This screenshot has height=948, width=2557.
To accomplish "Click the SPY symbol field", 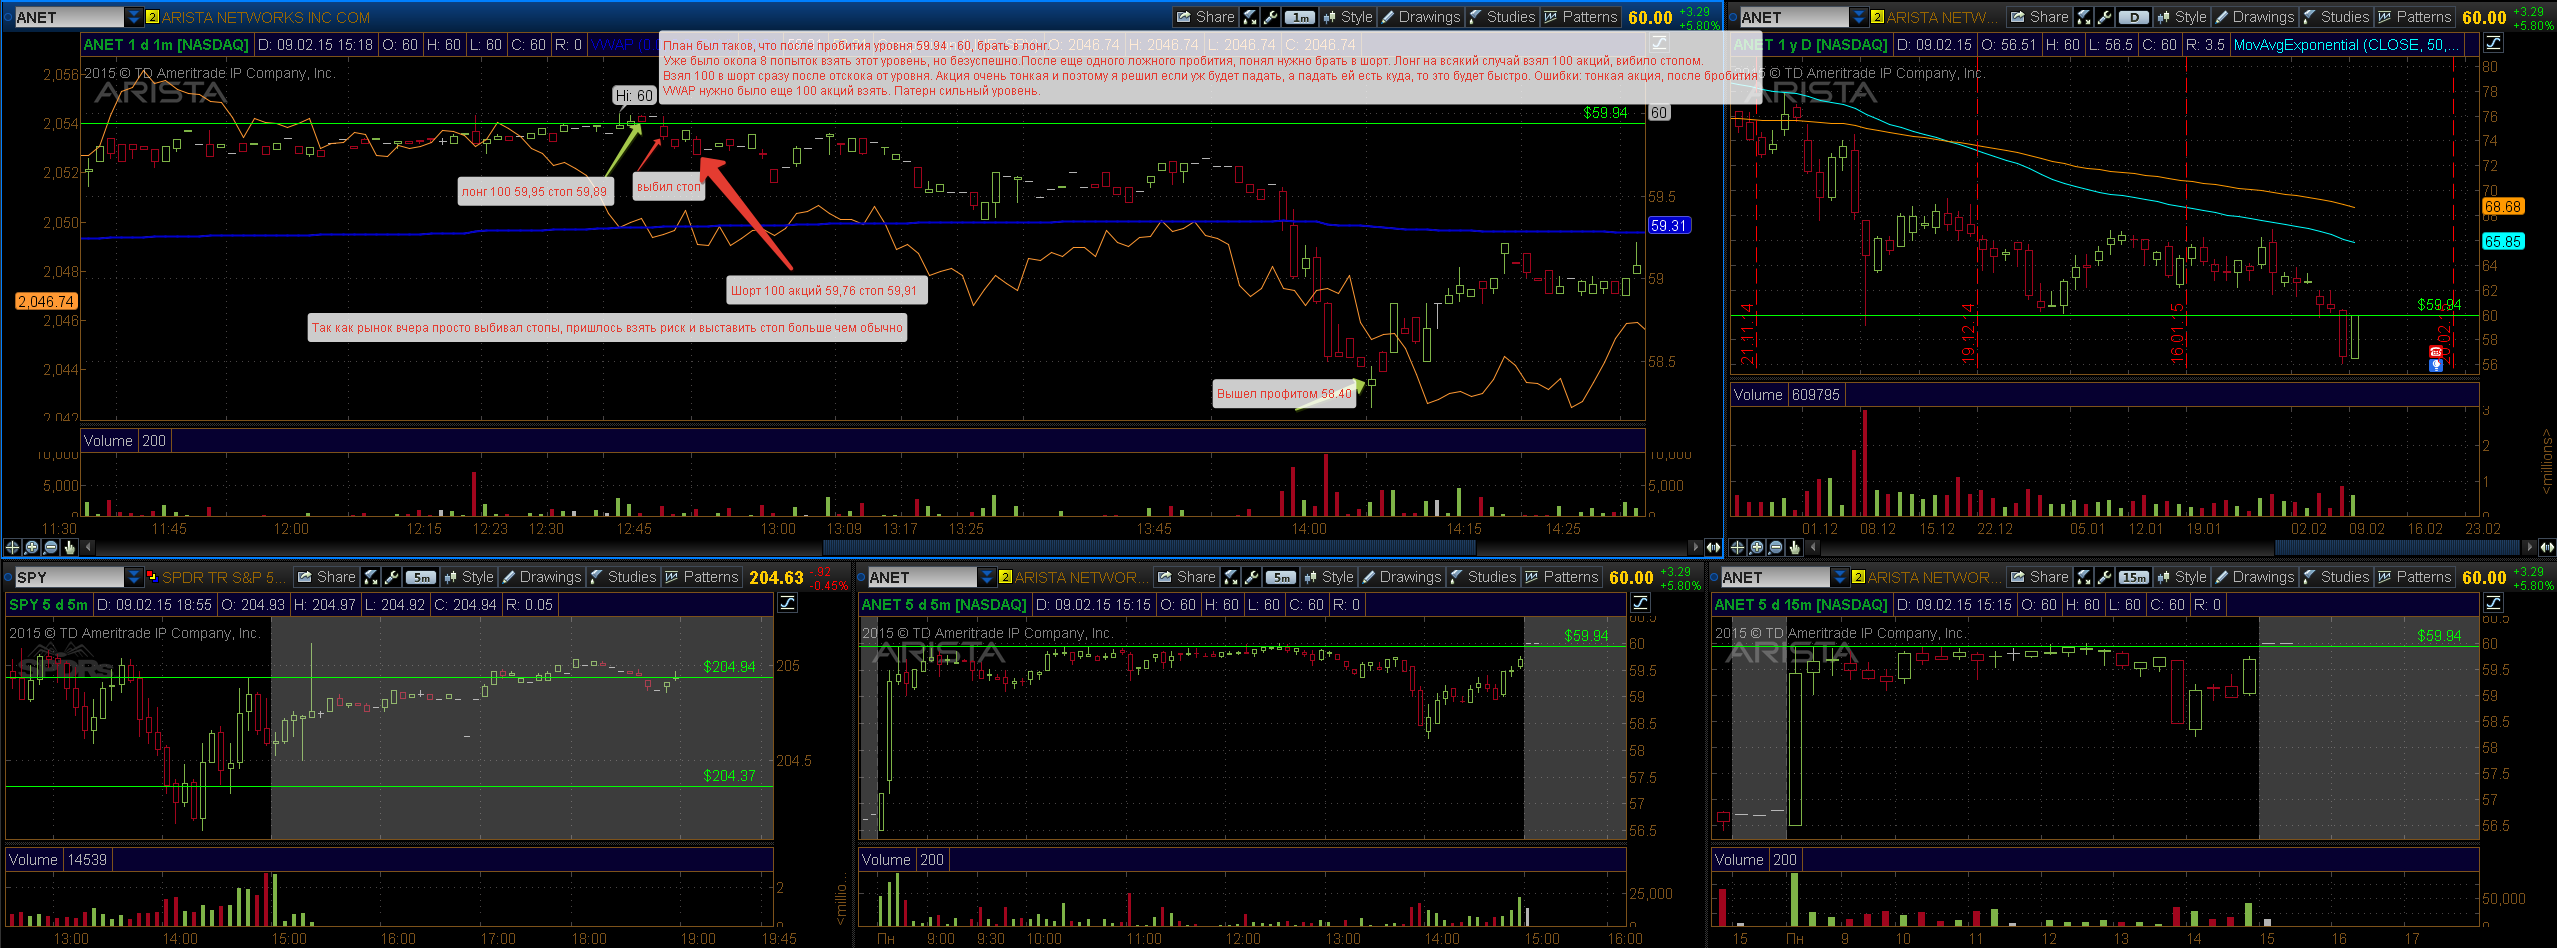I will point(69,577).
